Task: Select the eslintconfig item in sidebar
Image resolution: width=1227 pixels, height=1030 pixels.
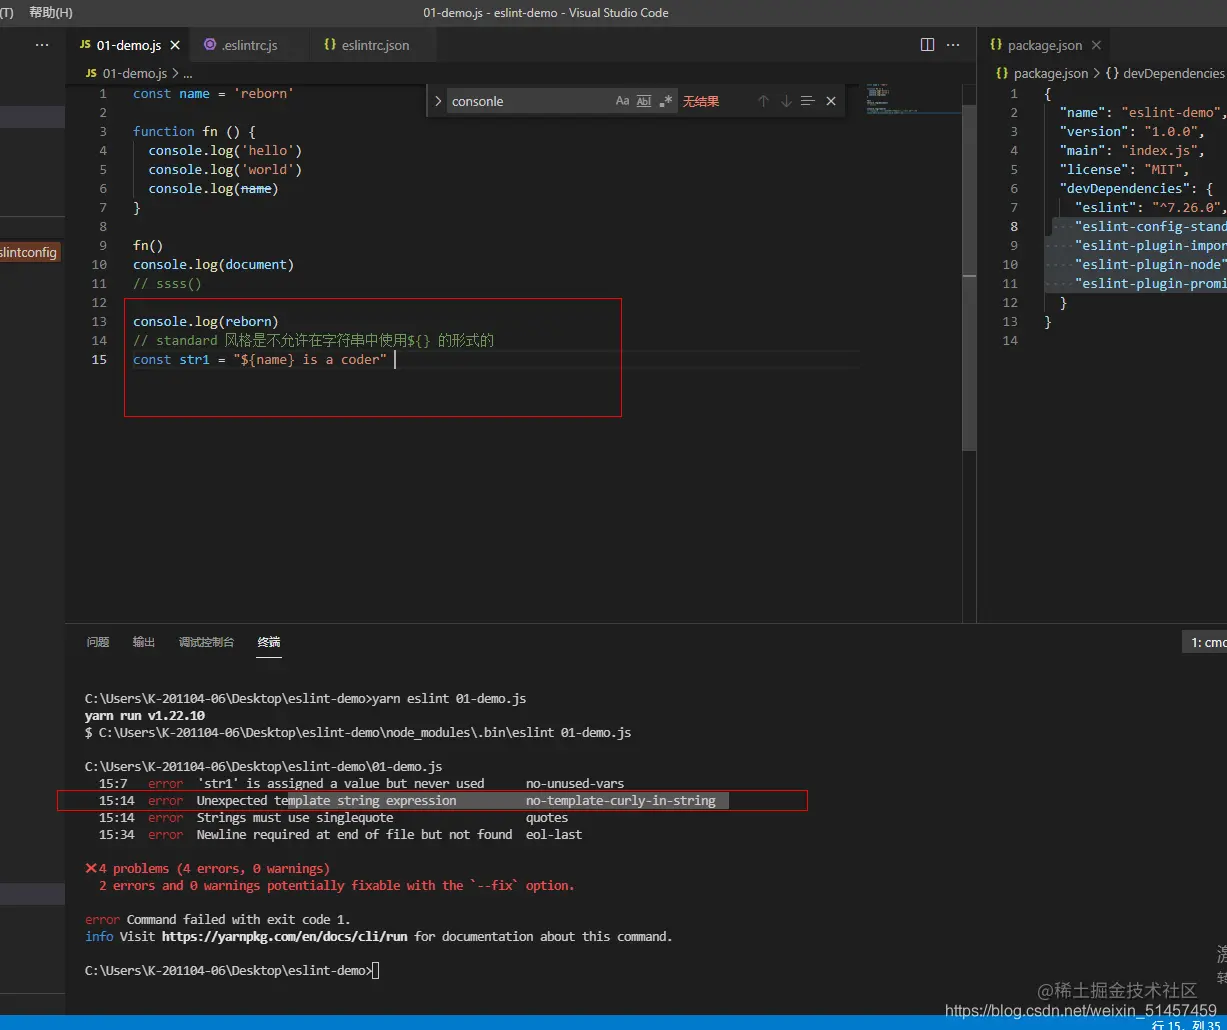Action: pos(29,252)
